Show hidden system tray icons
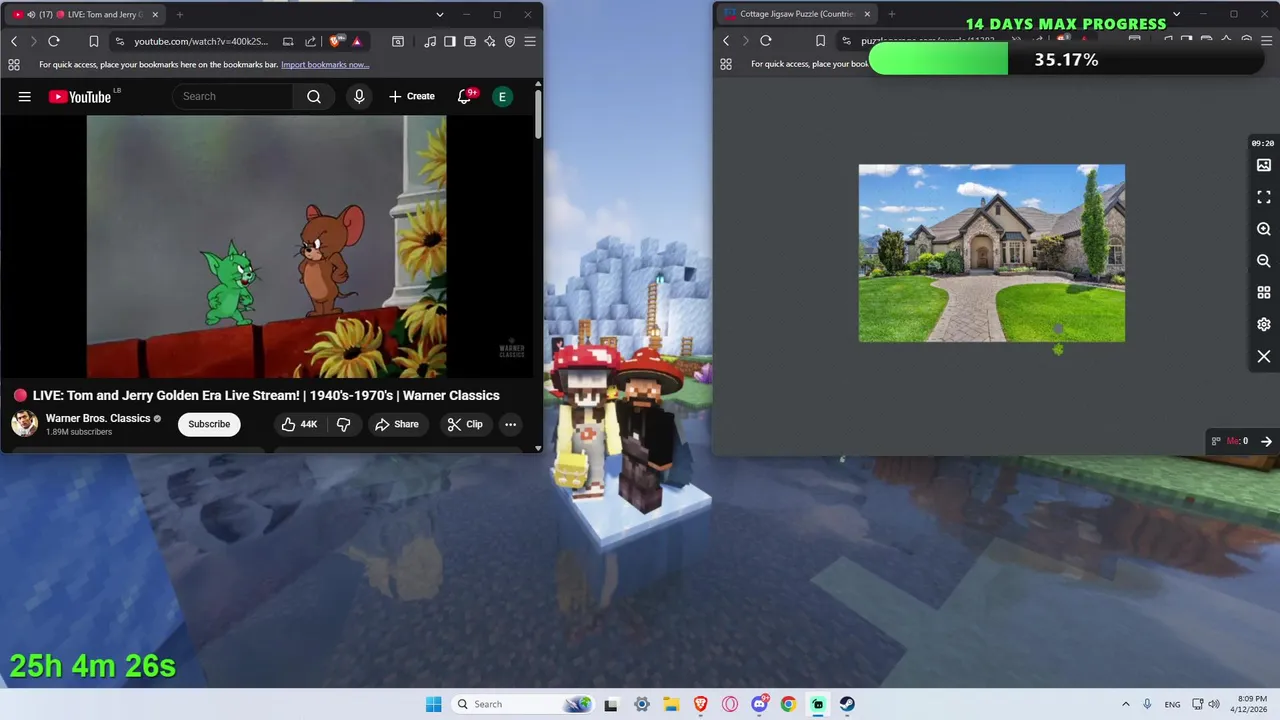The image size is (1280, 720). [1125, 704]
